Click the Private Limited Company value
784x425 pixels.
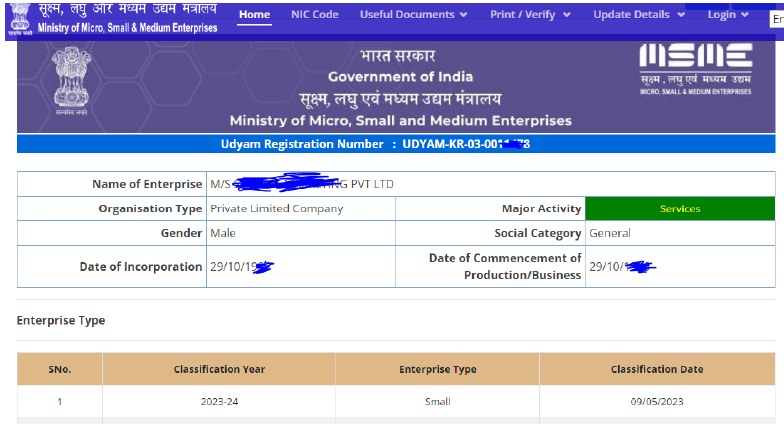click(x=276, y=208)
